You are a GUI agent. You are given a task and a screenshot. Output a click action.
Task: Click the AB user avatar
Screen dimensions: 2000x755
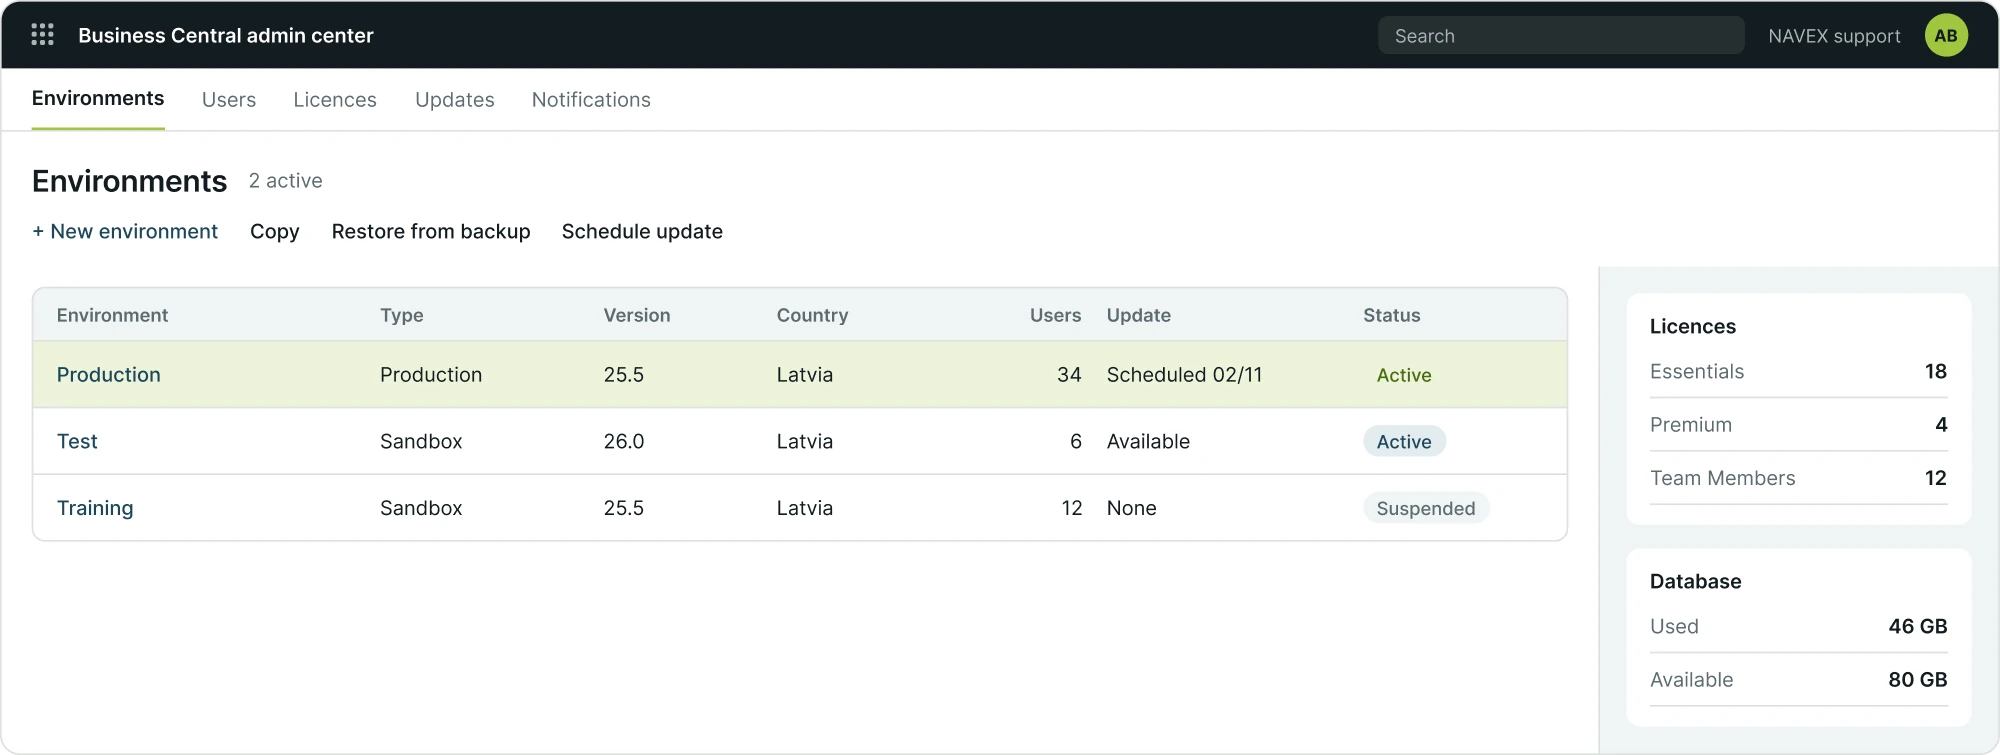tap(1946, 35)
